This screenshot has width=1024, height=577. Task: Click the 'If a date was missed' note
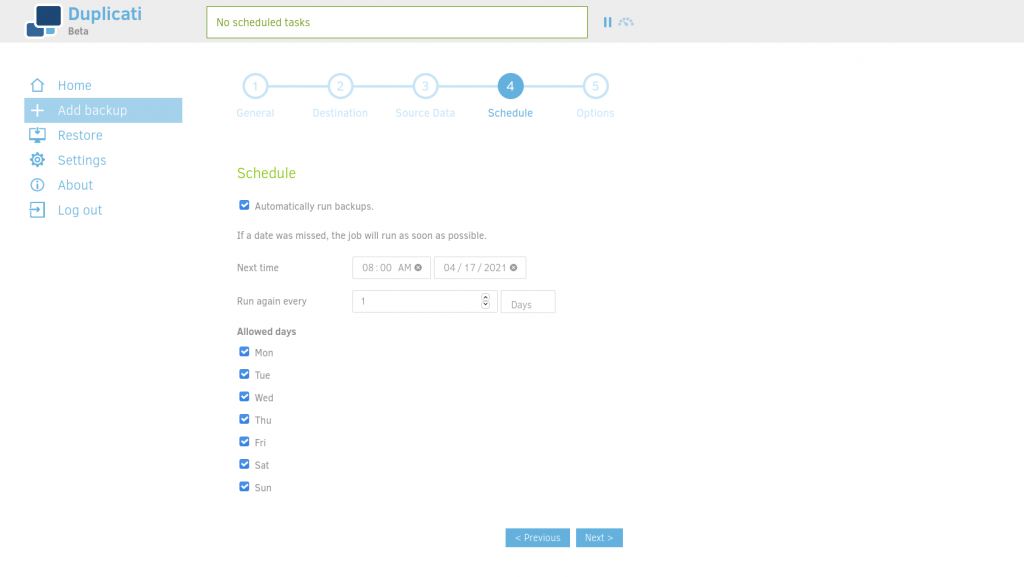(x=362, y=236)
